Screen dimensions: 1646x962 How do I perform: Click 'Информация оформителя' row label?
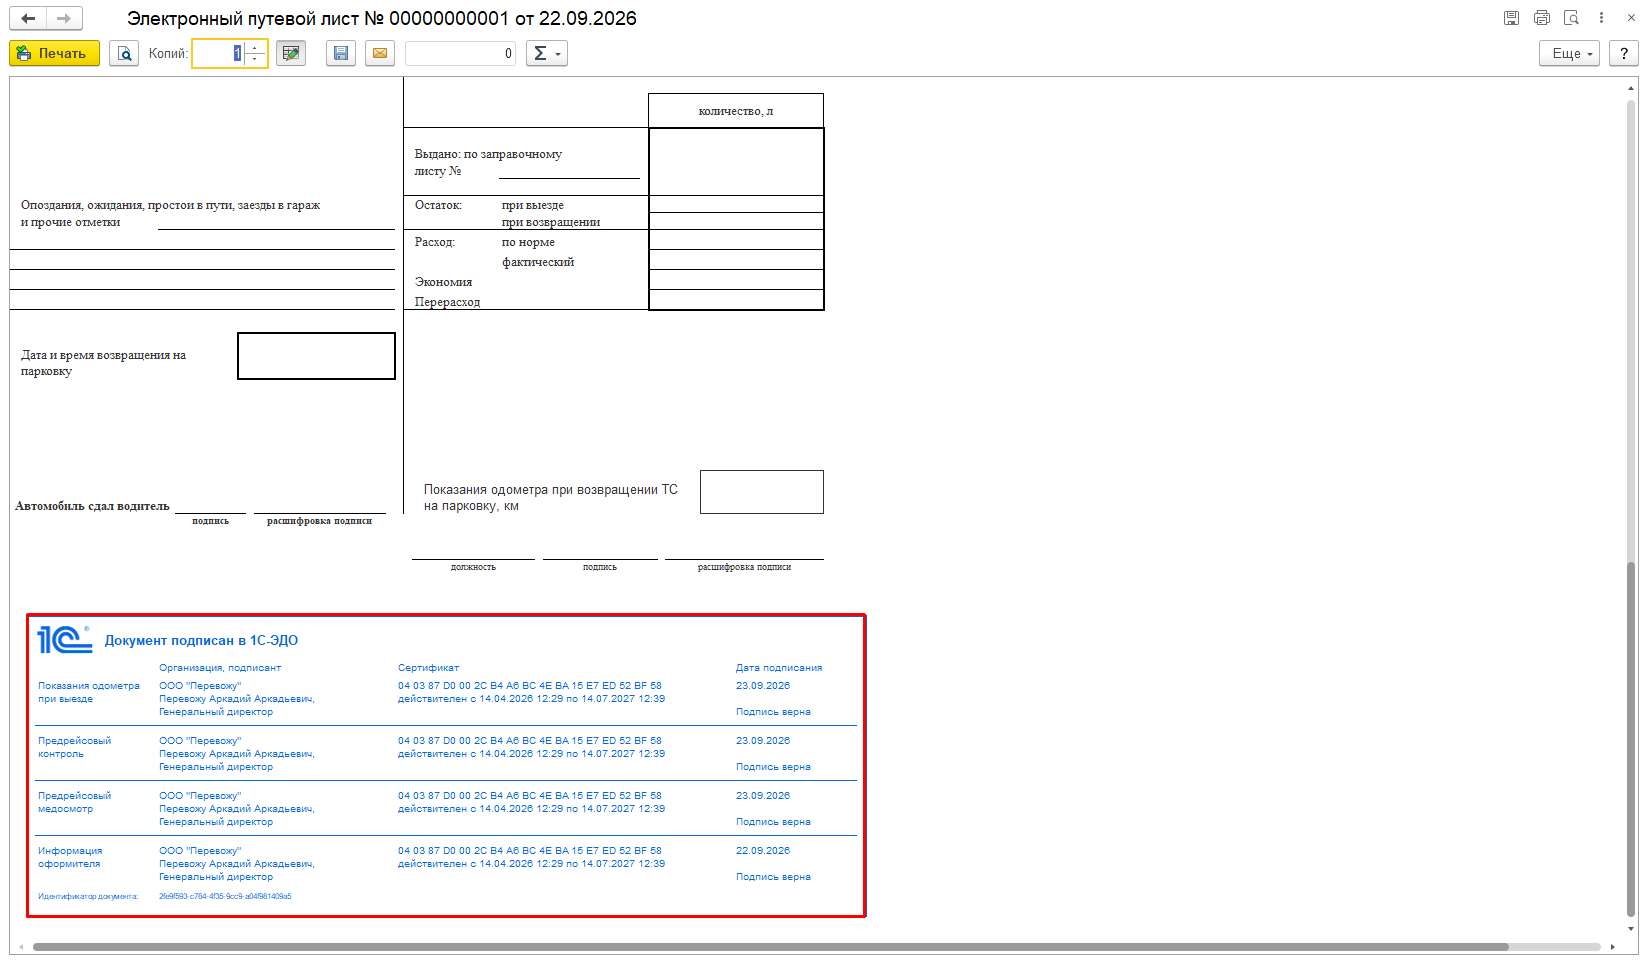(x=70, y=857)
